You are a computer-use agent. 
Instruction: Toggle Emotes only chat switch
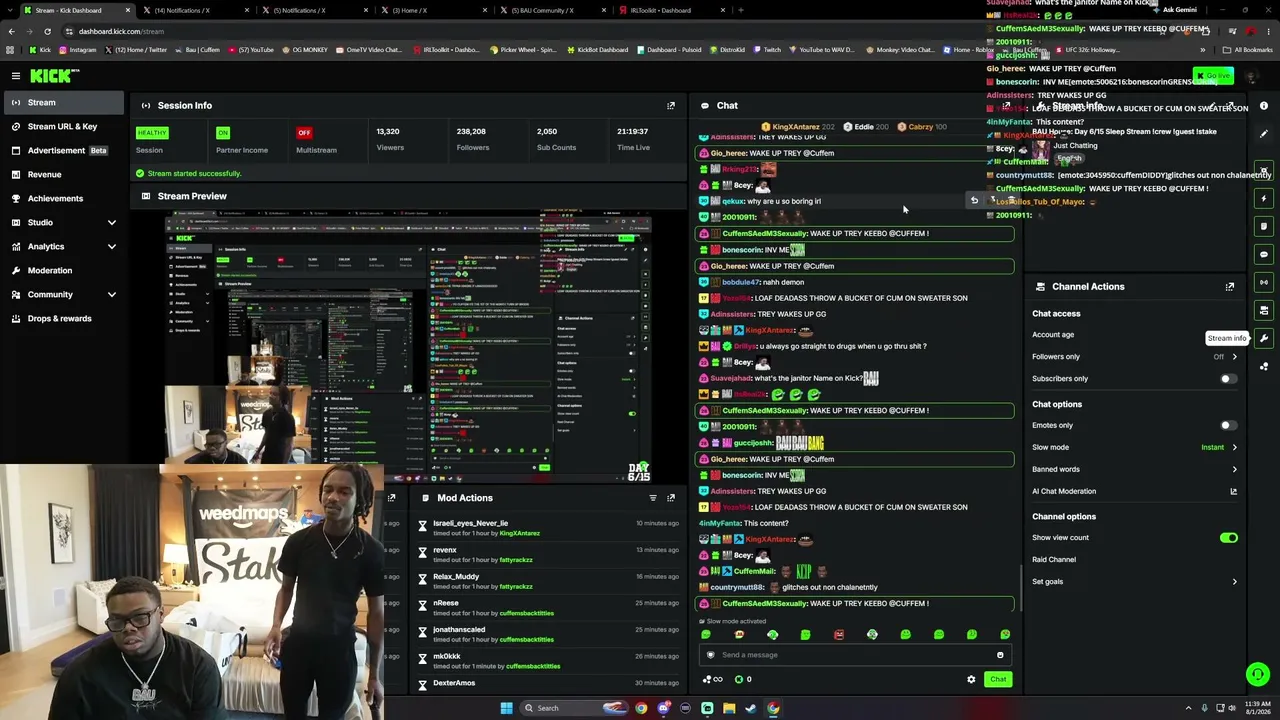pos(1228,425)
